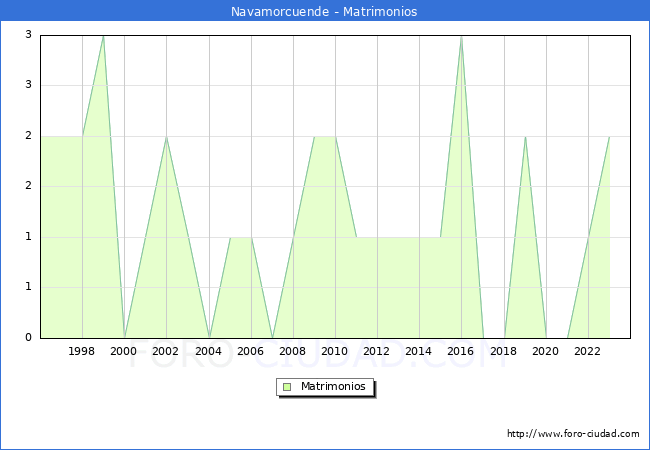The height and width of the screenshot is (450, 650).
Task: Click the 2018 x-axis label
Action: [504, 351]
